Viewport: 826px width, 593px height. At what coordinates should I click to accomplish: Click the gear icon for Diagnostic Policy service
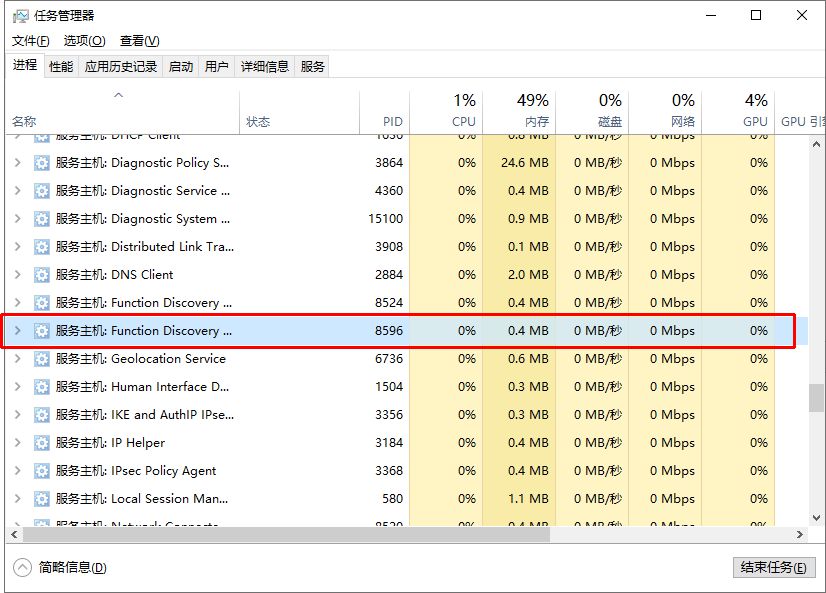pos(42,163)
